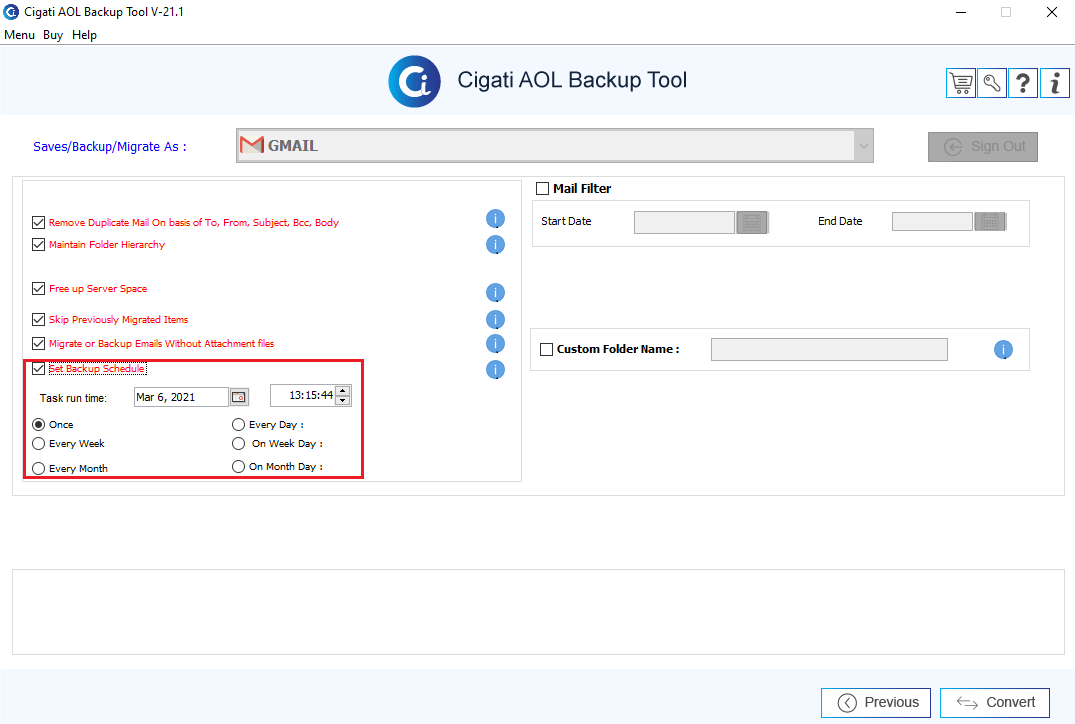The height and width of the screenshot is (724, 1075).
Task: Click the End Date input field
Action: coord(932,221)
